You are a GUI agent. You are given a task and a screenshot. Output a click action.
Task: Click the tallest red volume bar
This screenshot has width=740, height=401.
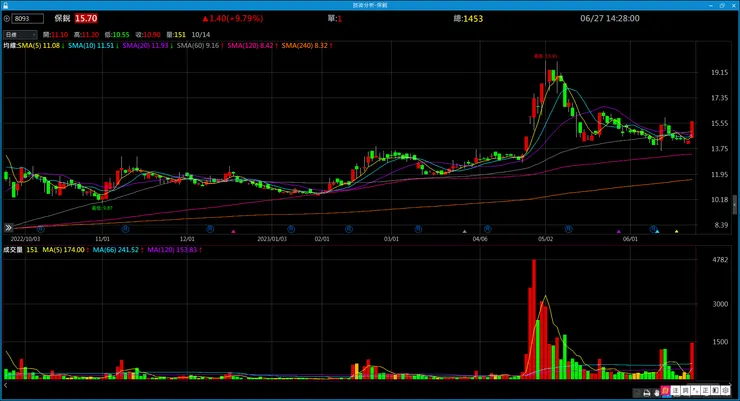[x=534, y=319]
